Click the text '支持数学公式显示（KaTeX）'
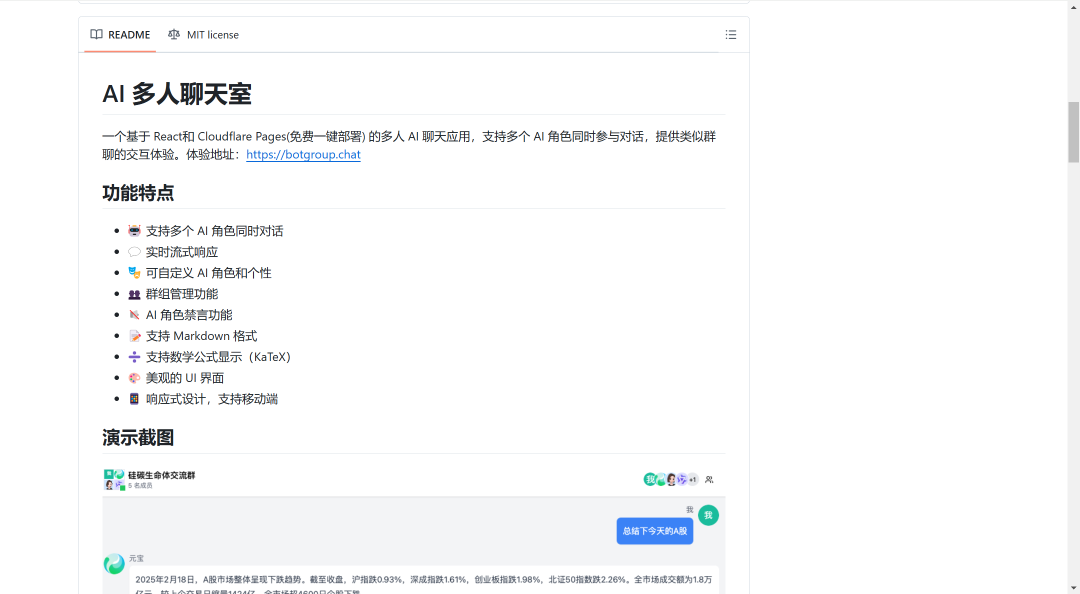 pyautogui.click(x=219, y=357)
